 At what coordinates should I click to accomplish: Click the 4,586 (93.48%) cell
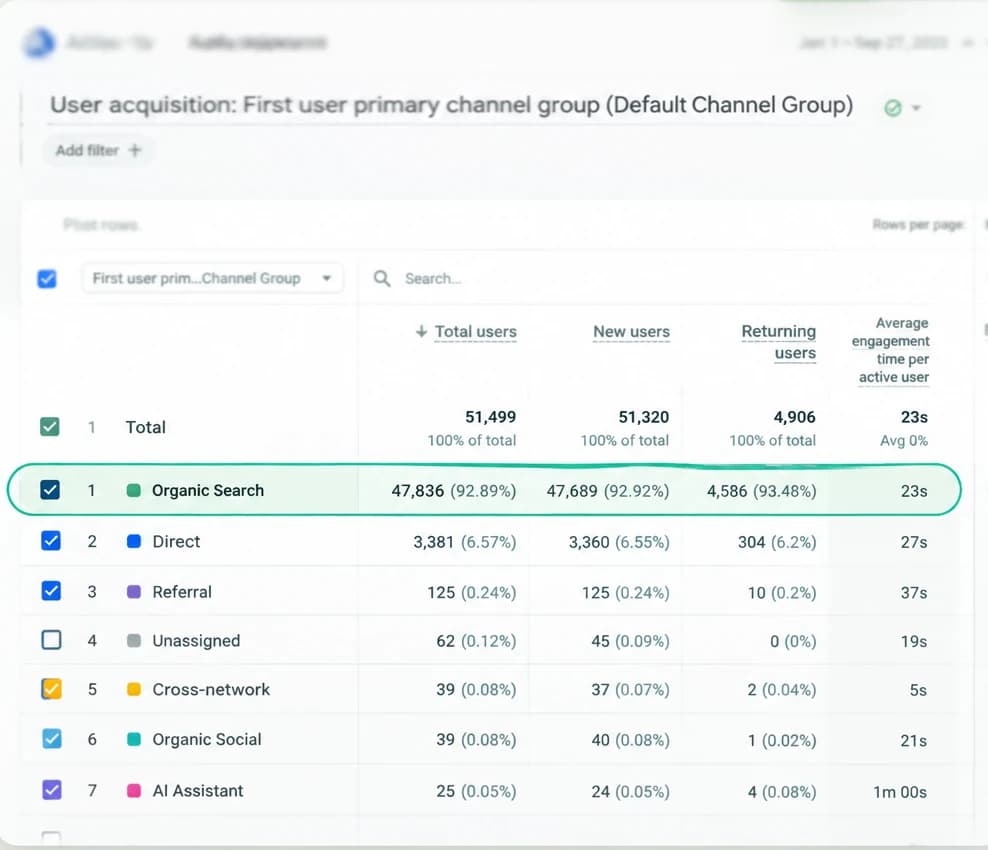click(762, 491)
